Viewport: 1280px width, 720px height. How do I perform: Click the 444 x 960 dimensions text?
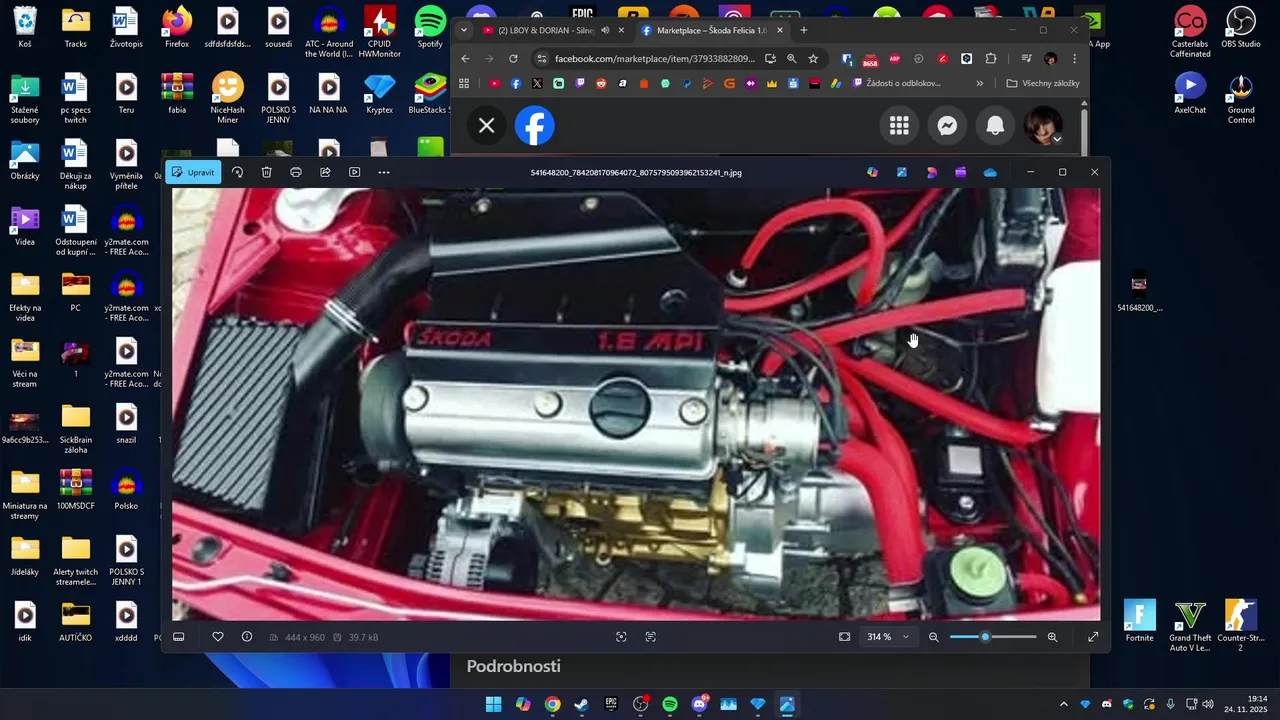pos(305,637)
